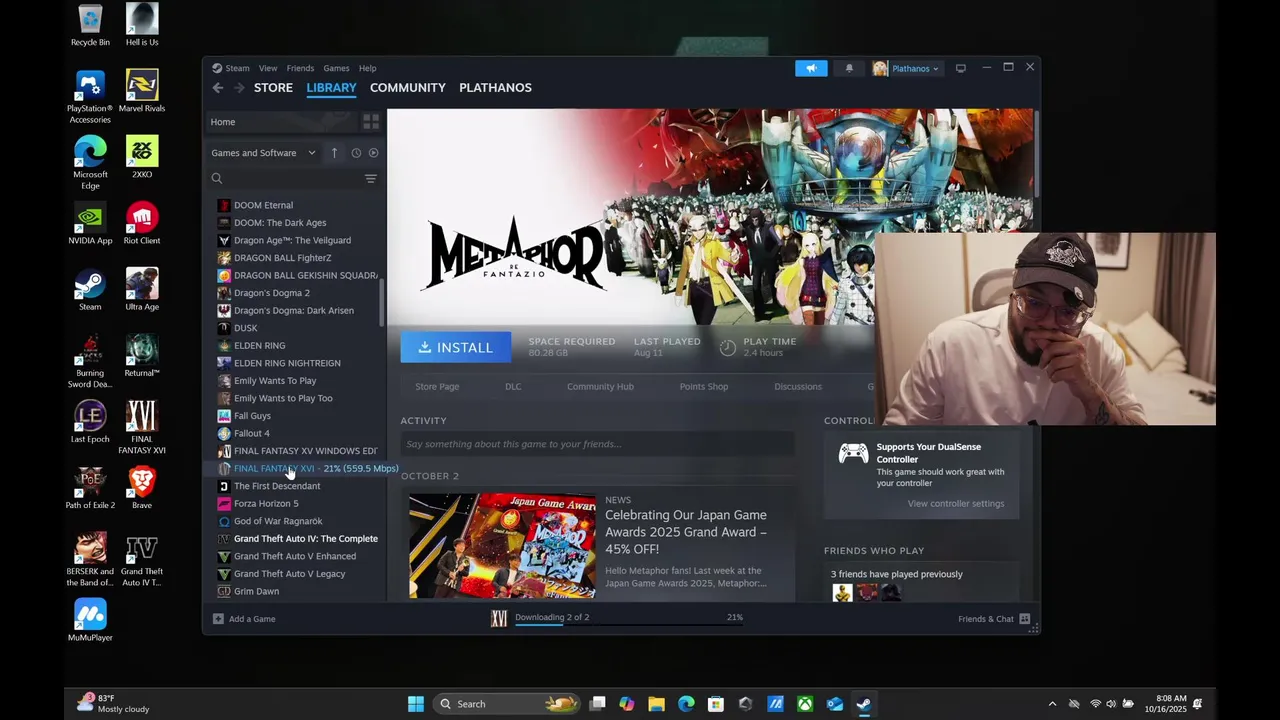
Task: Click View controller settings
Action: click(x=955, y=504)
